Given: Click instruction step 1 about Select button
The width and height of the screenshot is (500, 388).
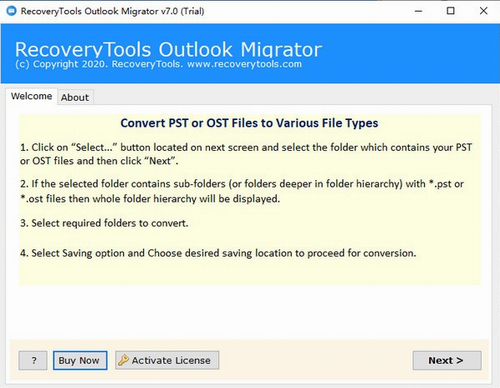Looking at the screenshot, I should [246, 154].
